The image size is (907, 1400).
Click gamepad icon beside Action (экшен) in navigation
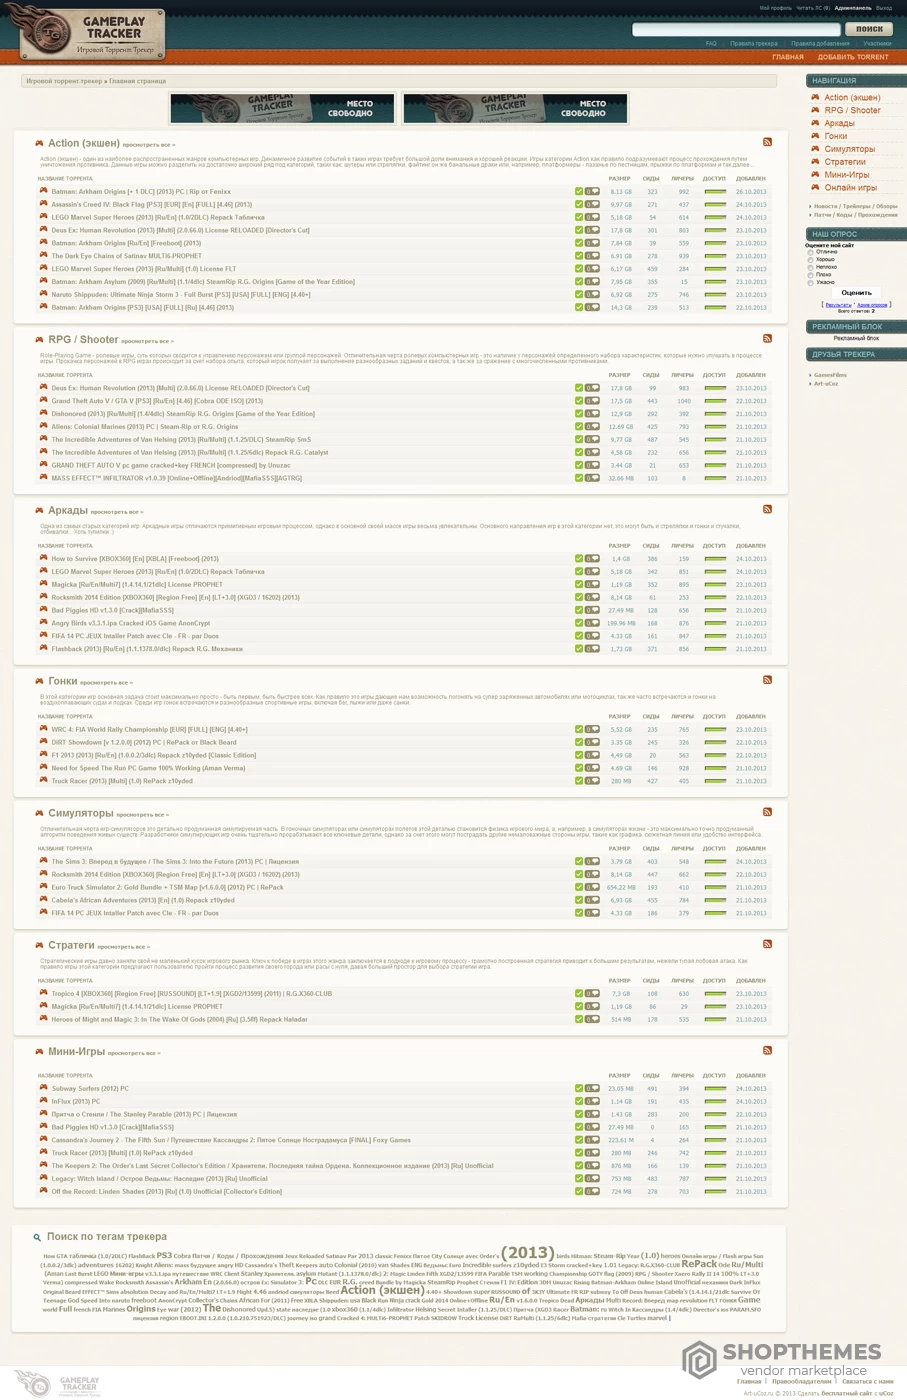click(x=815, y=97)
